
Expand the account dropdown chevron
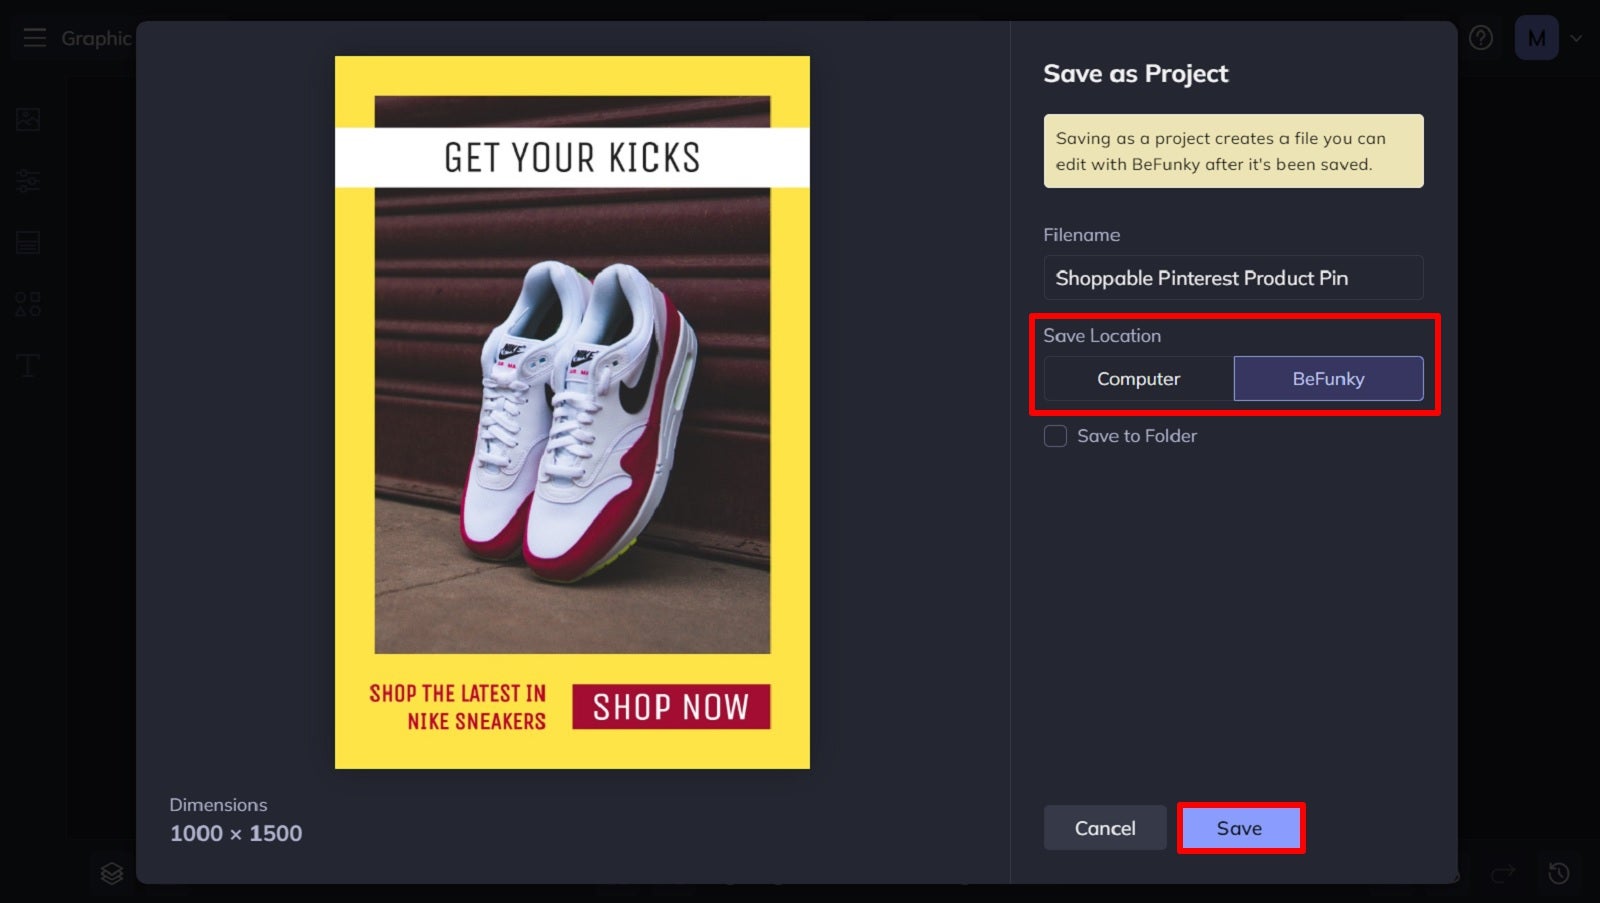coord(1575,38)
